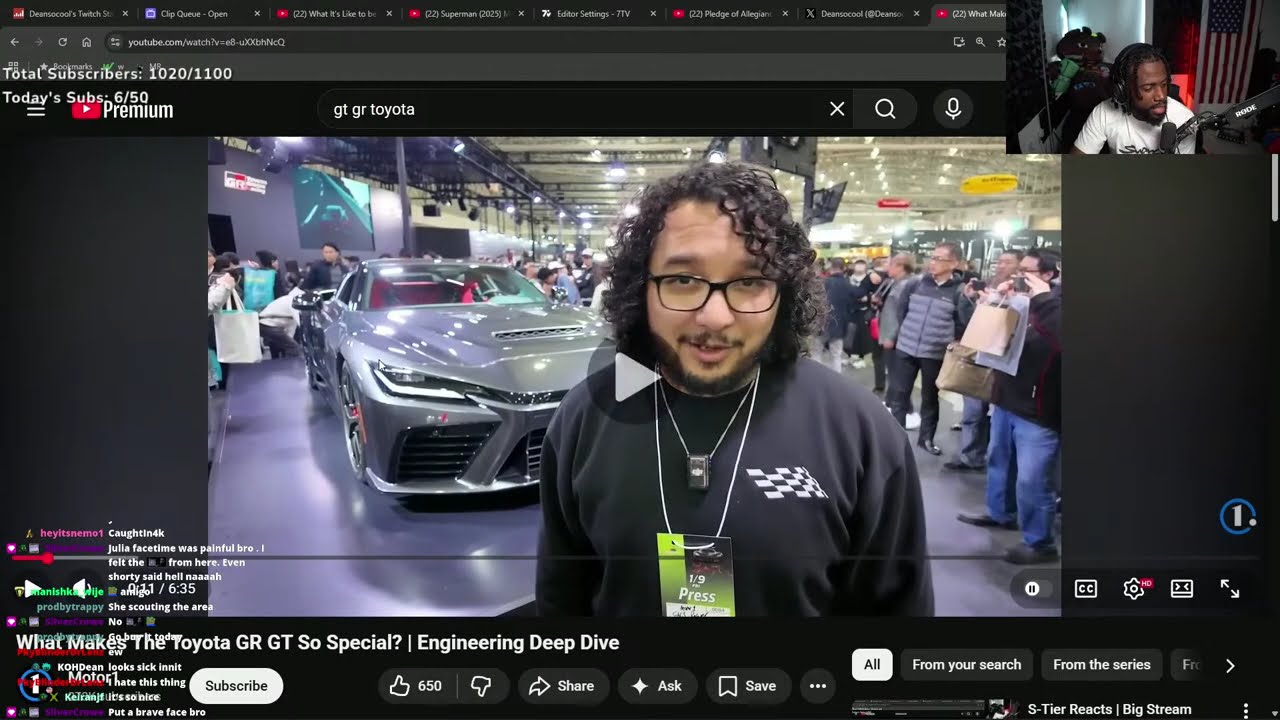
Task: Click the Motor1 channel avatar
Action: 35,686
